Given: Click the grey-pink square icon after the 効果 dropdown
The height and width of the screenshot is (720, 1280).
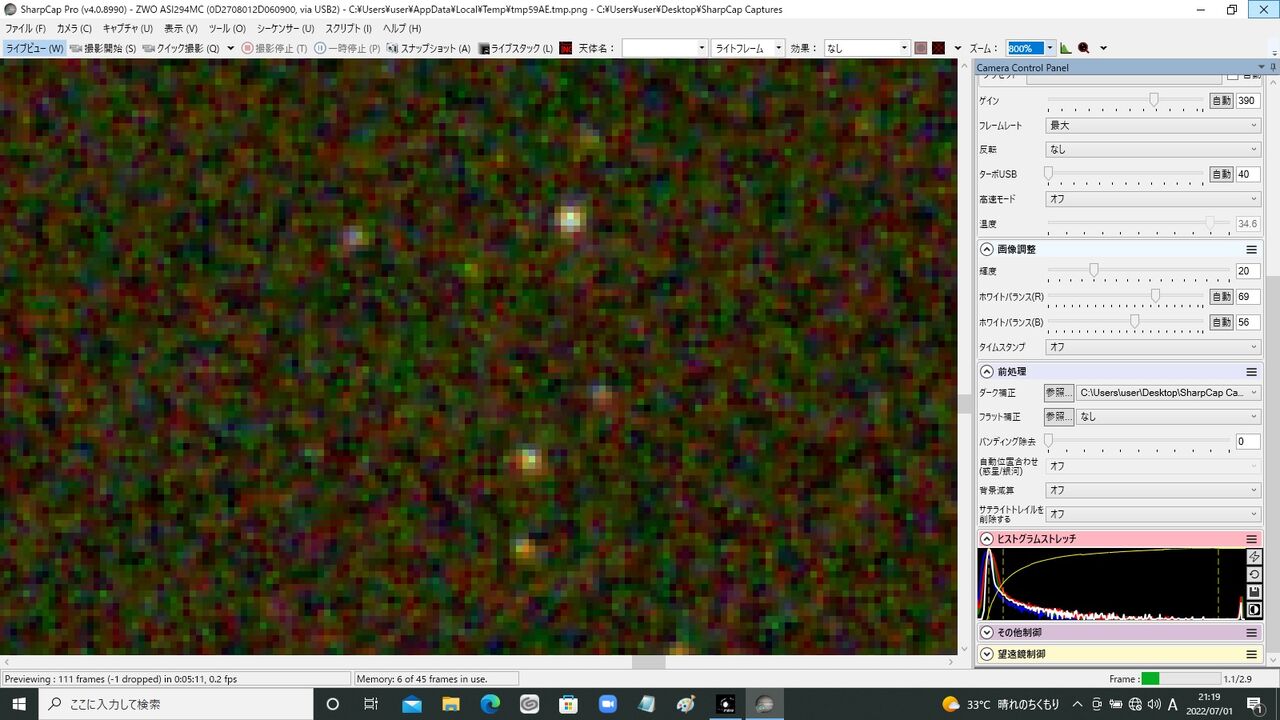Looking at the screenshot, I should click(x=921, y=48).
